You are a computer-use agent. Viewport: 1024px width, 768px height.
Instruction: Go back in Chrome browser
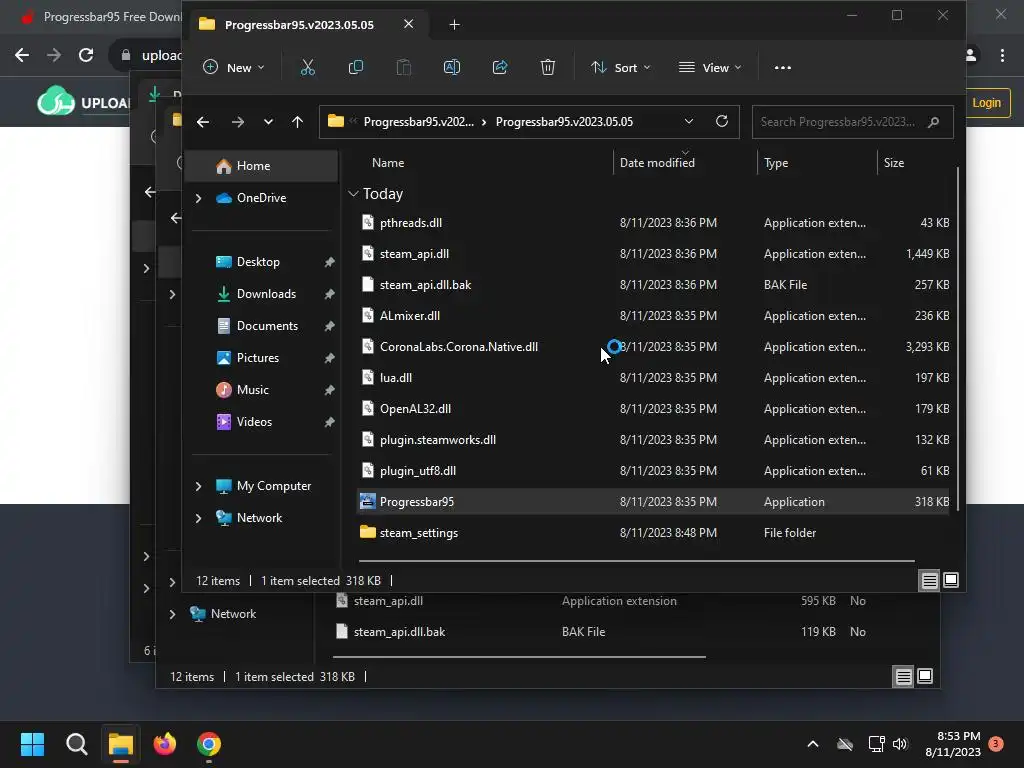point(22,55)
